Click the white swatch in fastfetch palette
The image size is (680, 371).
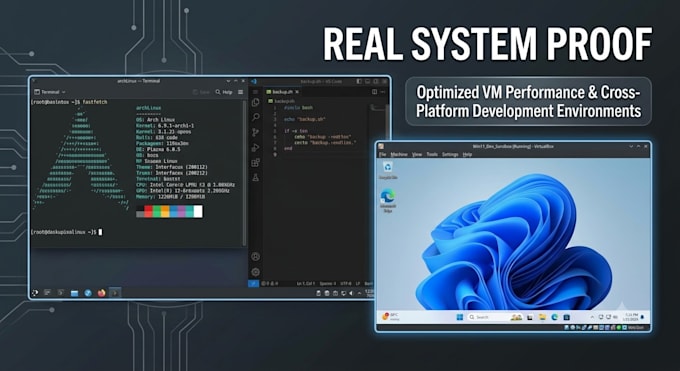pyautogui.click(x=198, y=211)
